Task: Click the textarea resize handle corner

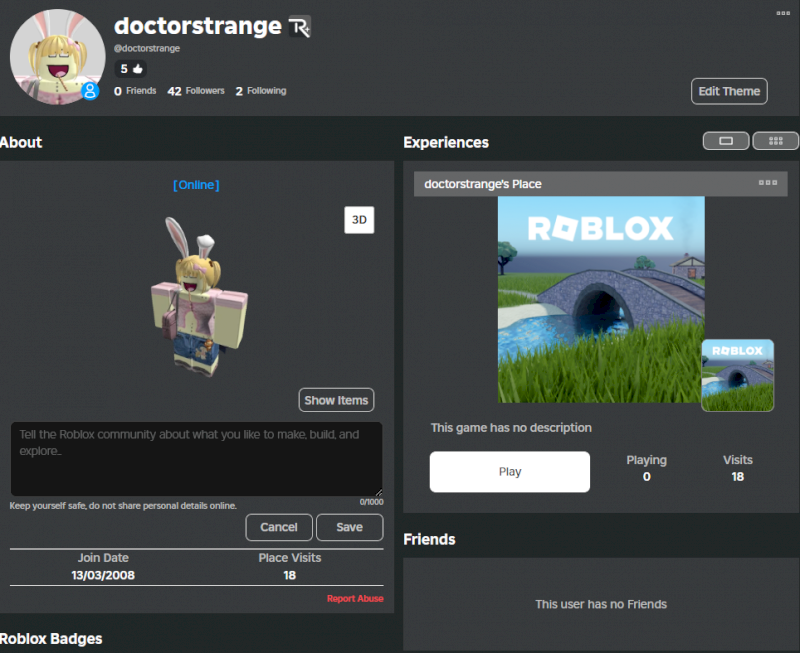Action: (379, 492)
